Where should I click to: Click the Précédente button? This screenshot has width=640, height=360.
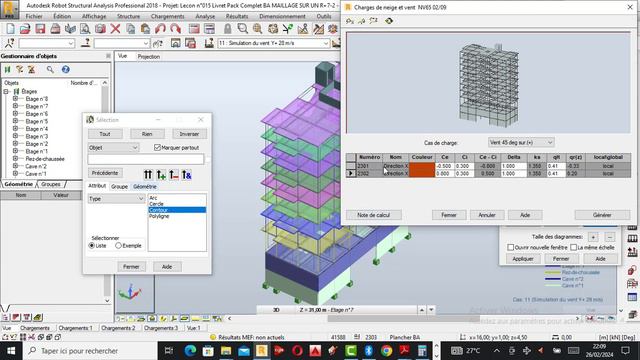(x=105, y=173)
